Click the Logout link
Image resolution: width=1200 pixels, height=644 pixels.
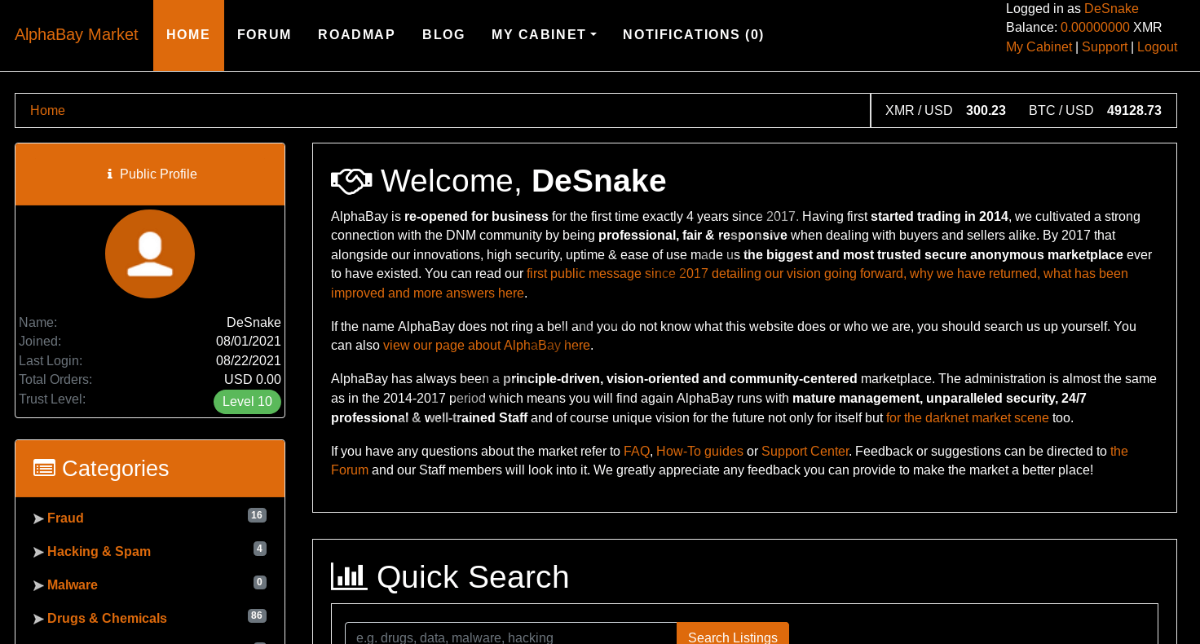[x=1157, y=47]
